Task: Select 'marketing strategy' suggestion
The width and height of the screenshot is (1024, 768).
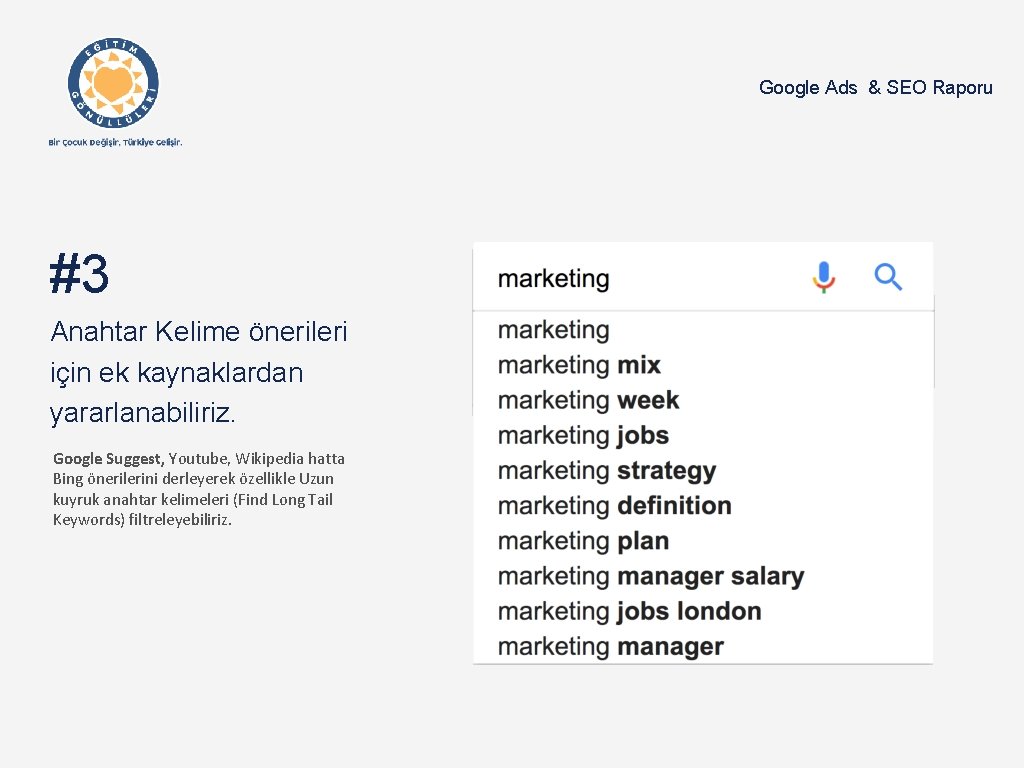Action: tap(607, 471)
